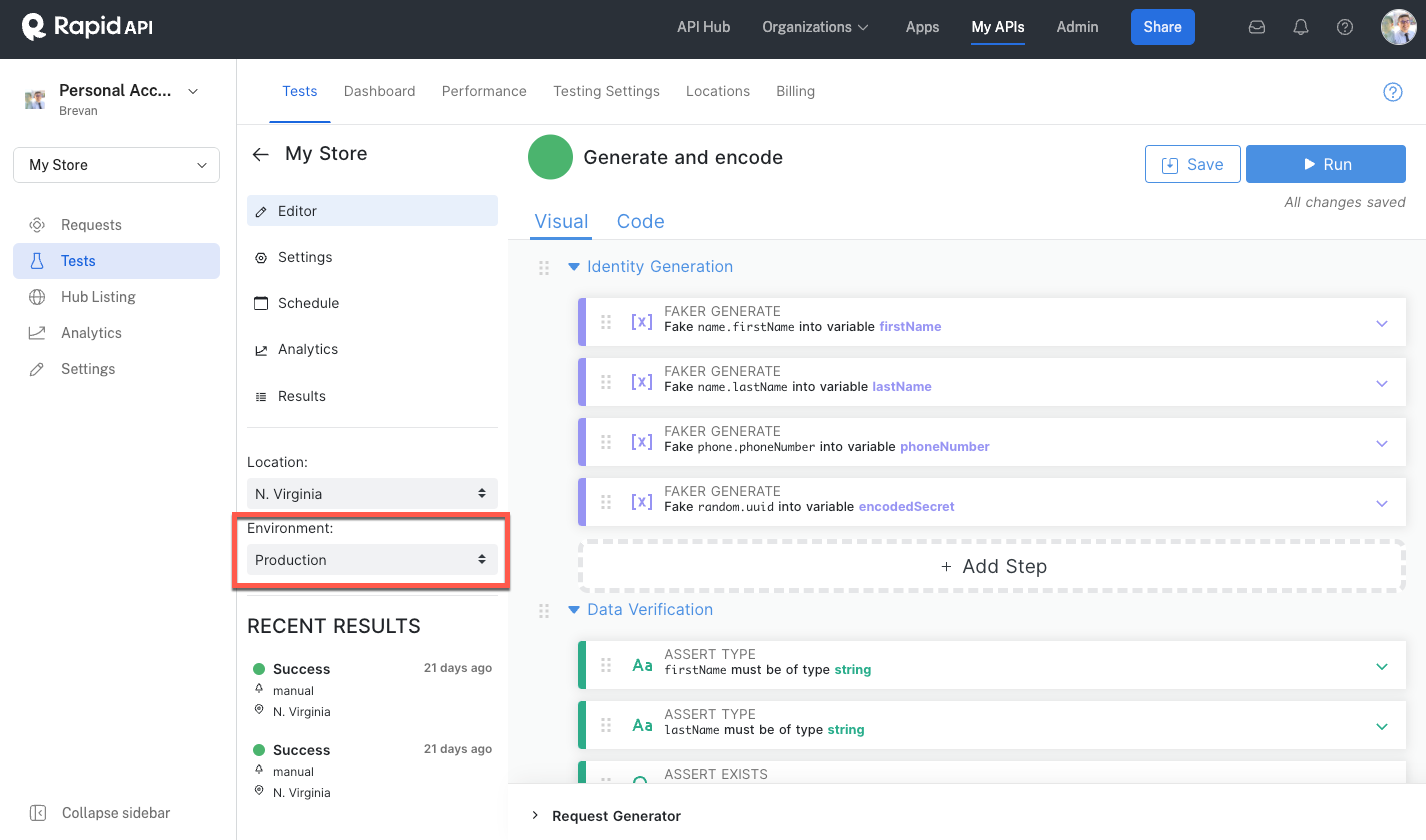The image size is (1426, 840).
Task: Click the RapidAPI logo
Action: point(87,27)
